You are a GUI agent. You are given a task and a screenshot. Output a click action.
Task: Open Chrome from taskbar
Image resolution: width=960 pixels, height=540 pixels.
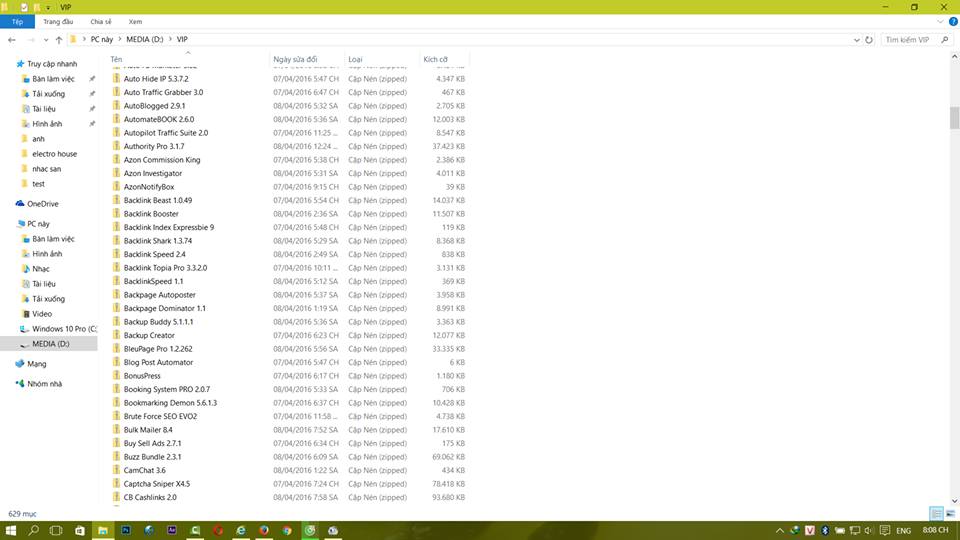pyautogui.click(x=287, y=530)
